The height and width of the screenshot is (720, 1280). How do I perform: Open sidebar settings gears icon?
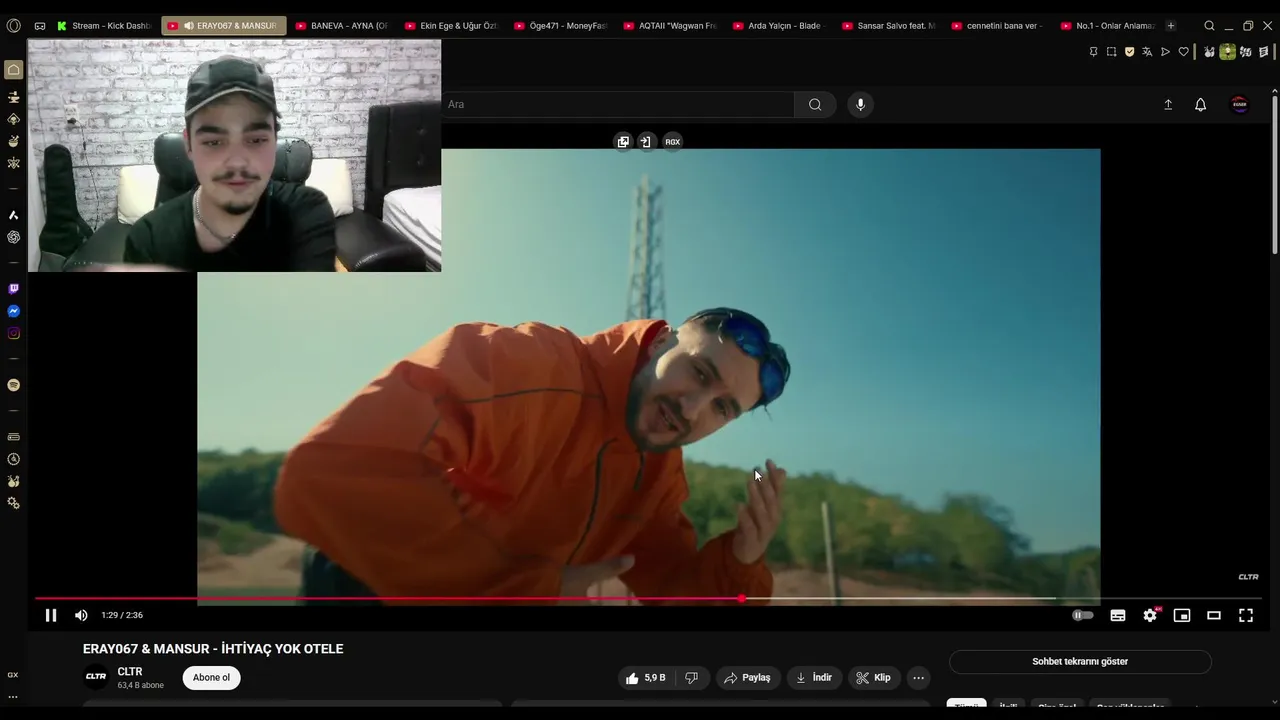13,503
